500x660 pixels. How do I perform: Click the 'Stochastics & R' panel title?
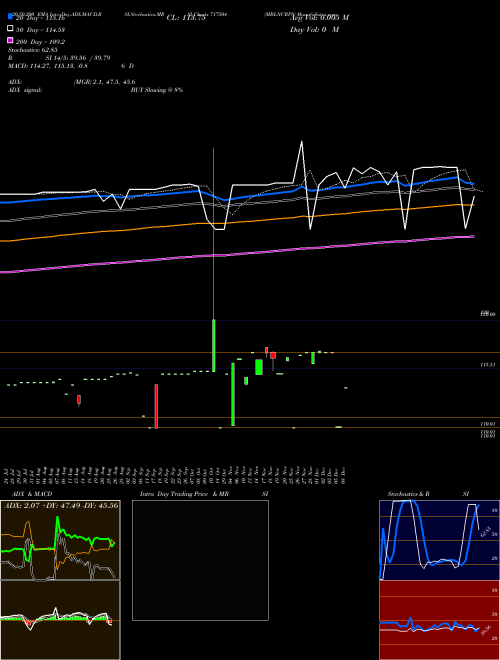(408, 494)
